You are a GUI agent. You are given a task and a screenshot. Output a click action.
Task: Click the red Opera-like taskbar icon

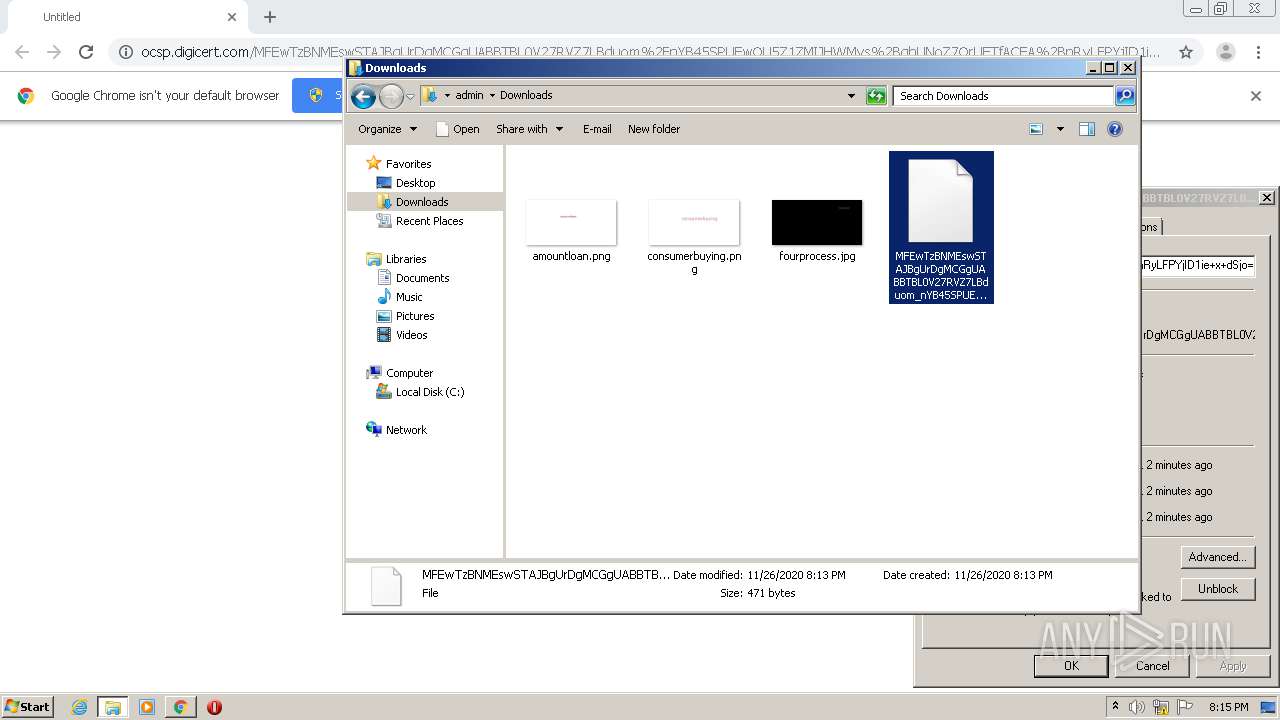pyautogui.click(x=214, y=707)
